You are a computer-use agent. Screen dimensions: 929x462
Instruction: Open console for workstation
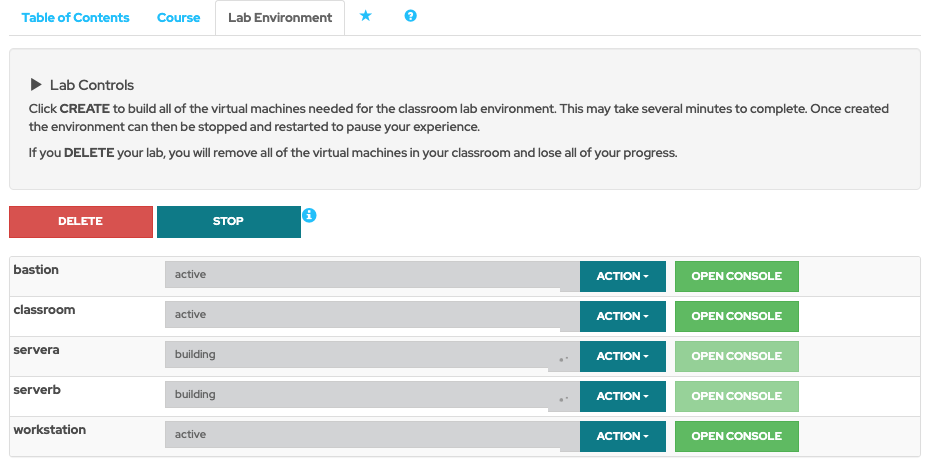[737, 436]
